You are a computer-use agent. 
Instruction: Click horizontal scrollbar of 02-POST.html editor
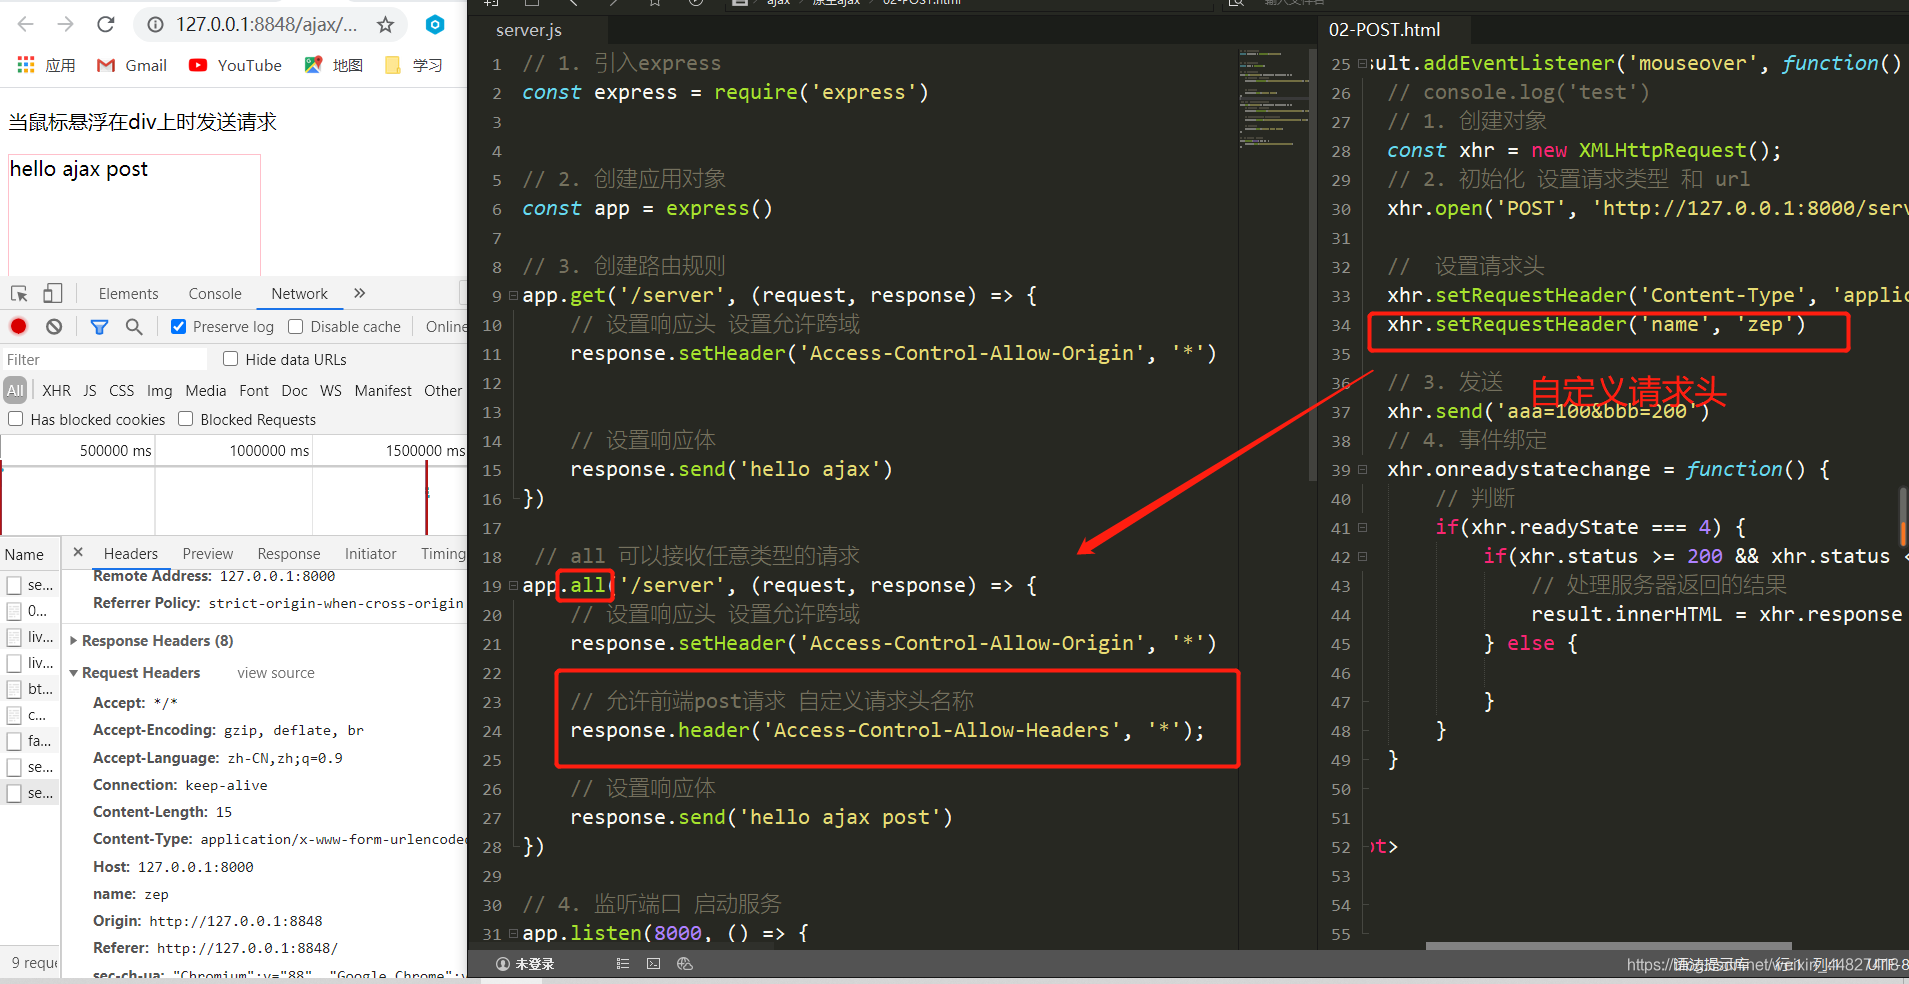tap(1608, 945)
